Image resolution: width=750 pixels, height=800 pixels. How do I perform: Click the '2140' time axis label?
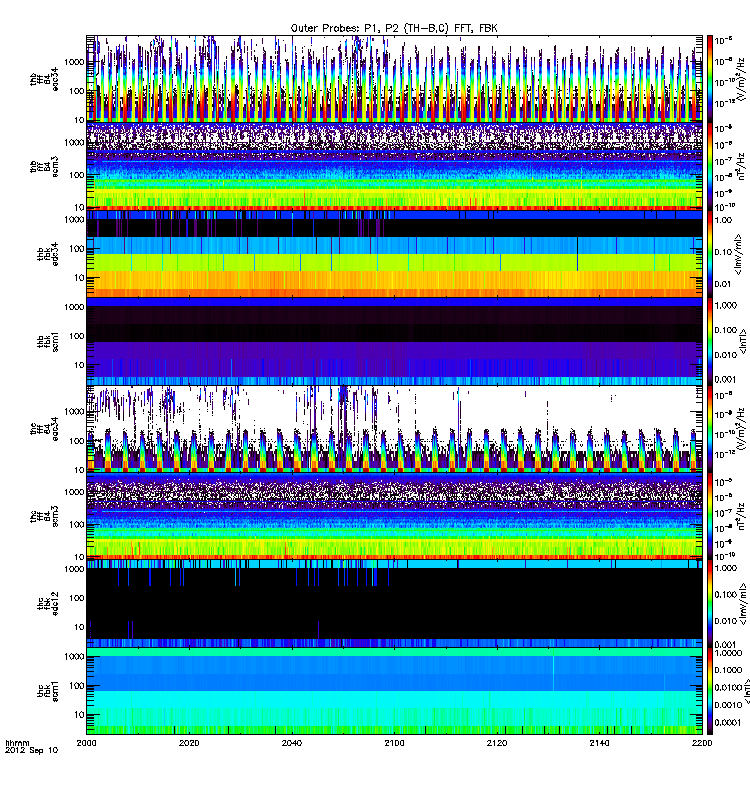pyautogui.click(x=599, y=743)
